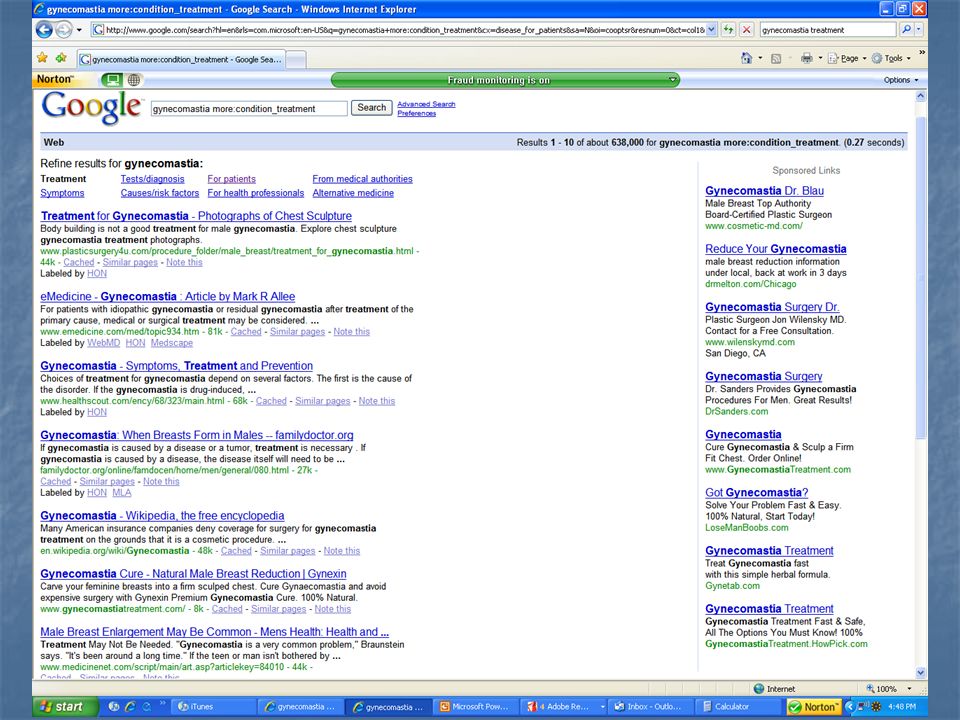Open the Gynexin Gynecomastia Cure result

click(193, 574)
